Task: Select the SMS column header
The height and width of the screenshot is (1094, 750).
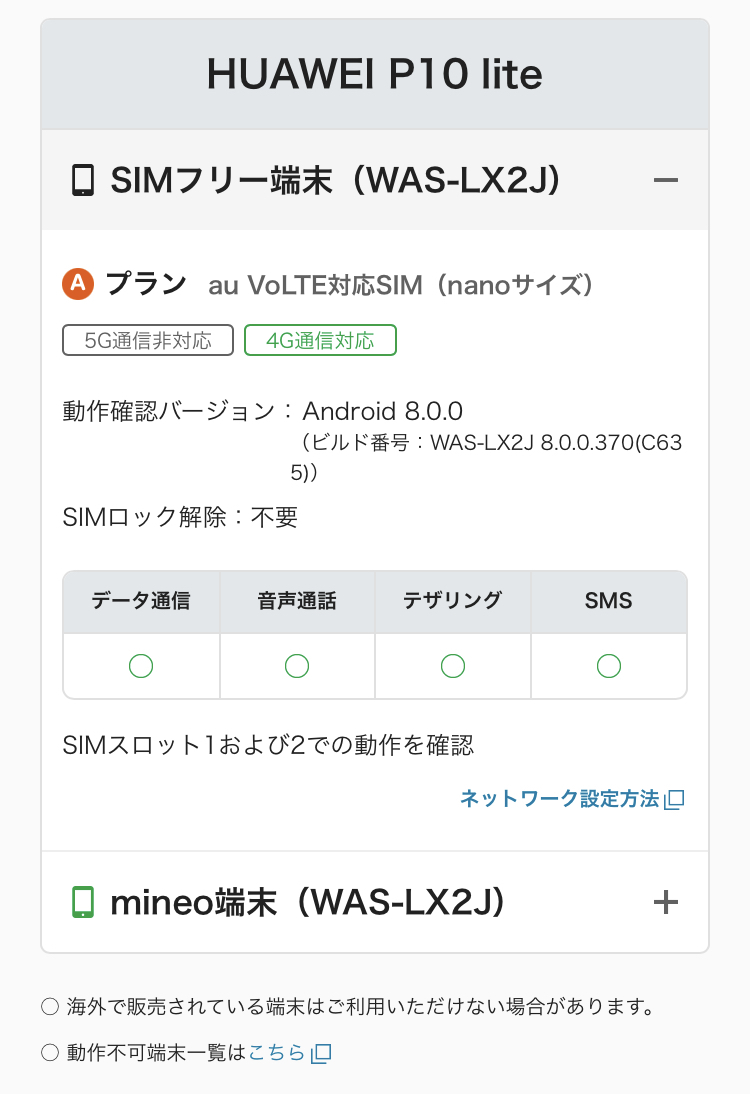Action: 609,601
